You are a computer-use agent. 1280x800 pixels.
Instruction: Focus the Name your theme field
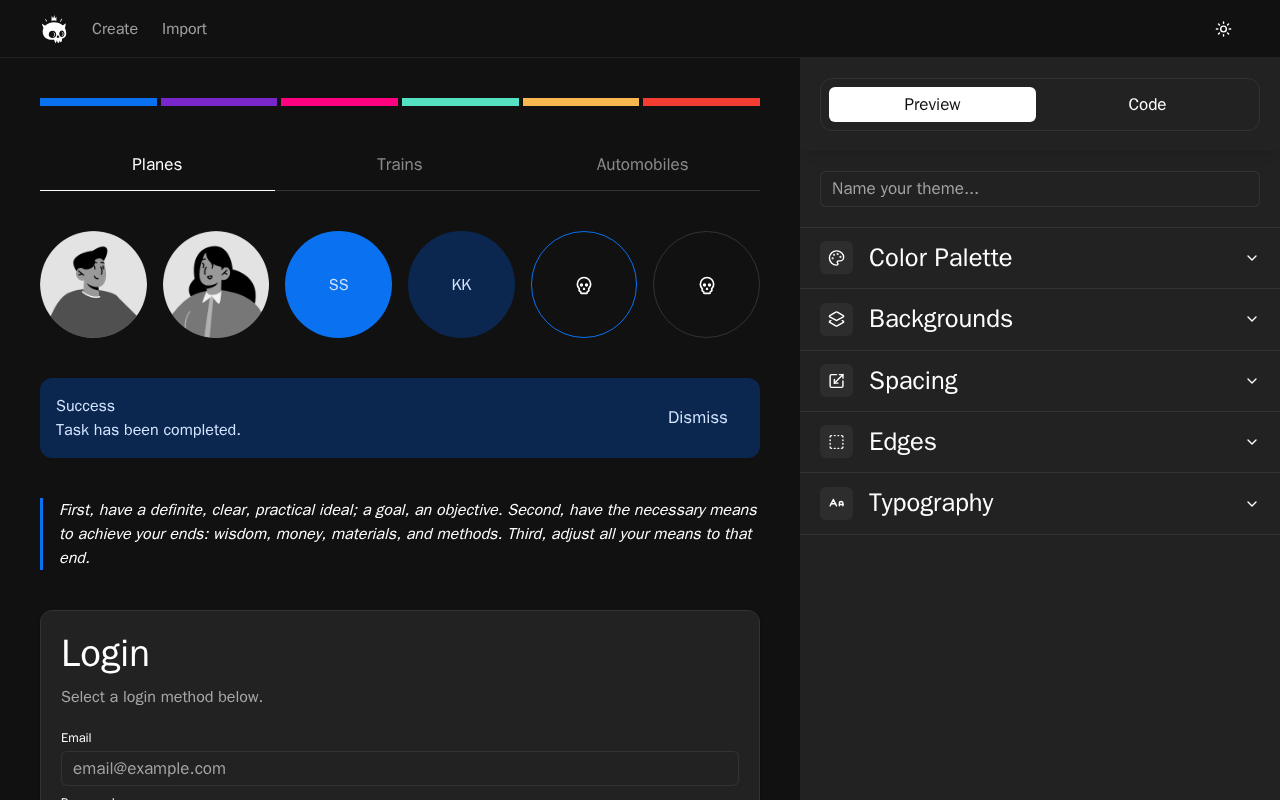[x=1039, y=189]
